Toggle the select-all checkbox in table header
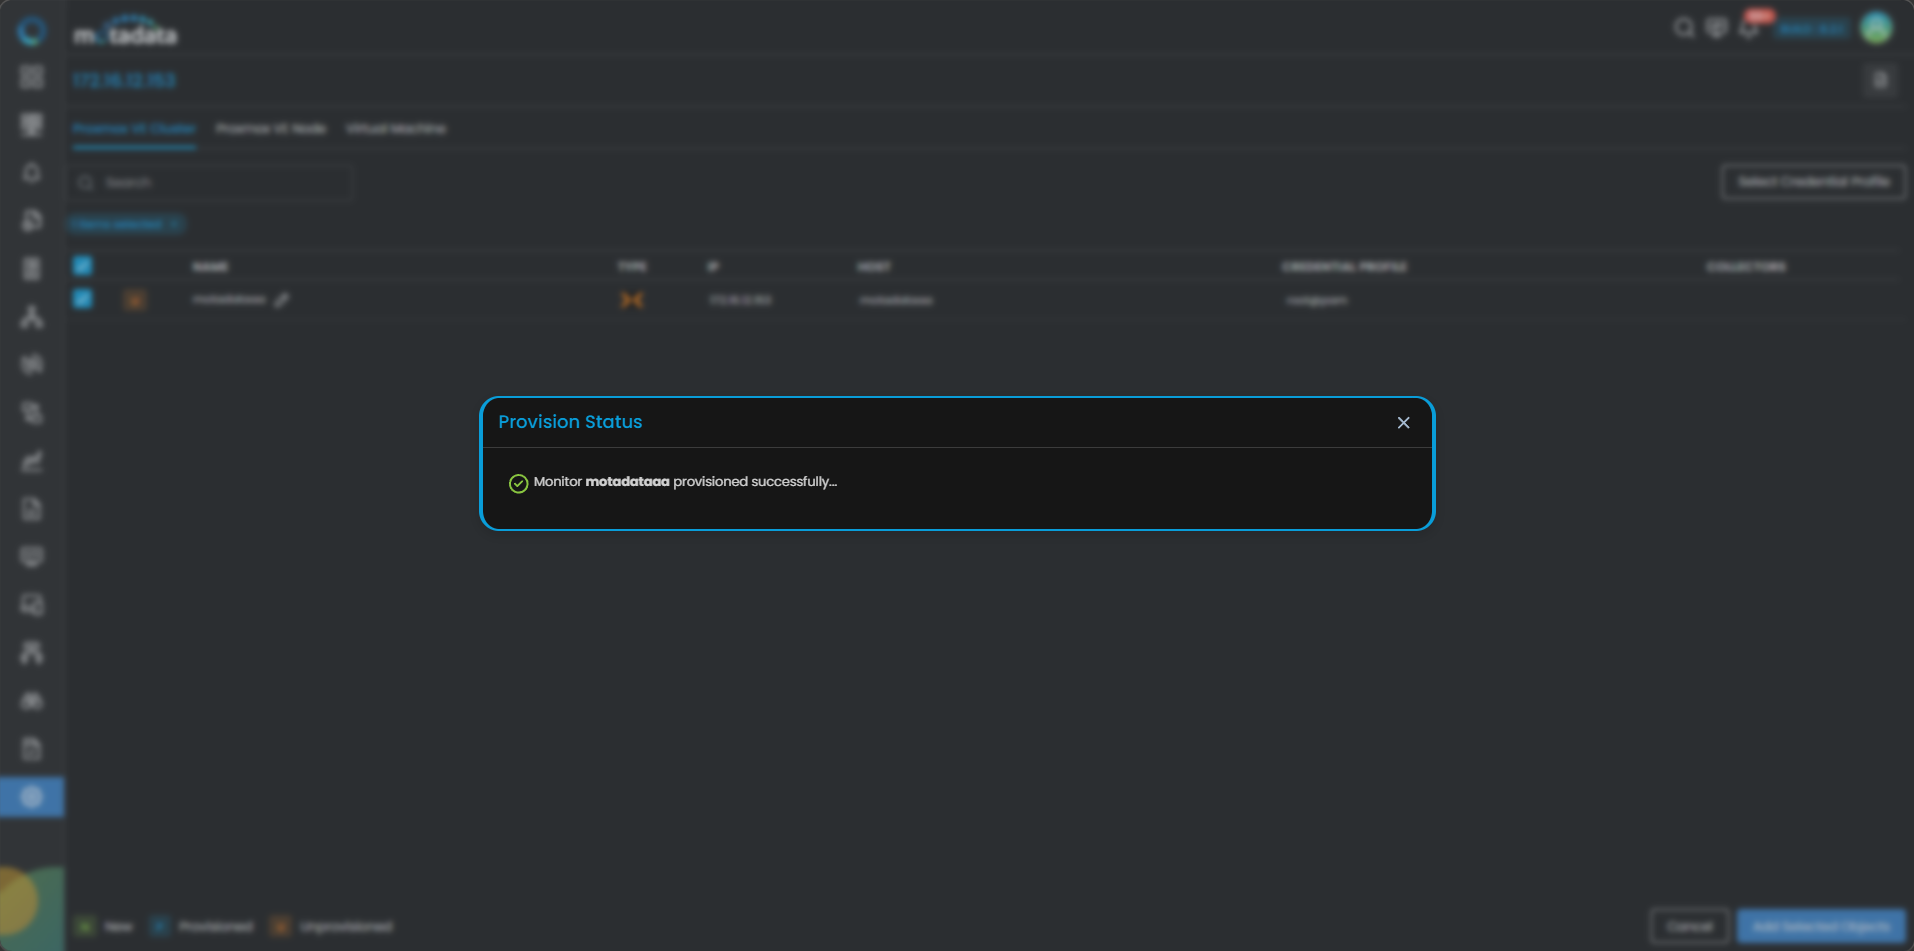 click(83, 266)
